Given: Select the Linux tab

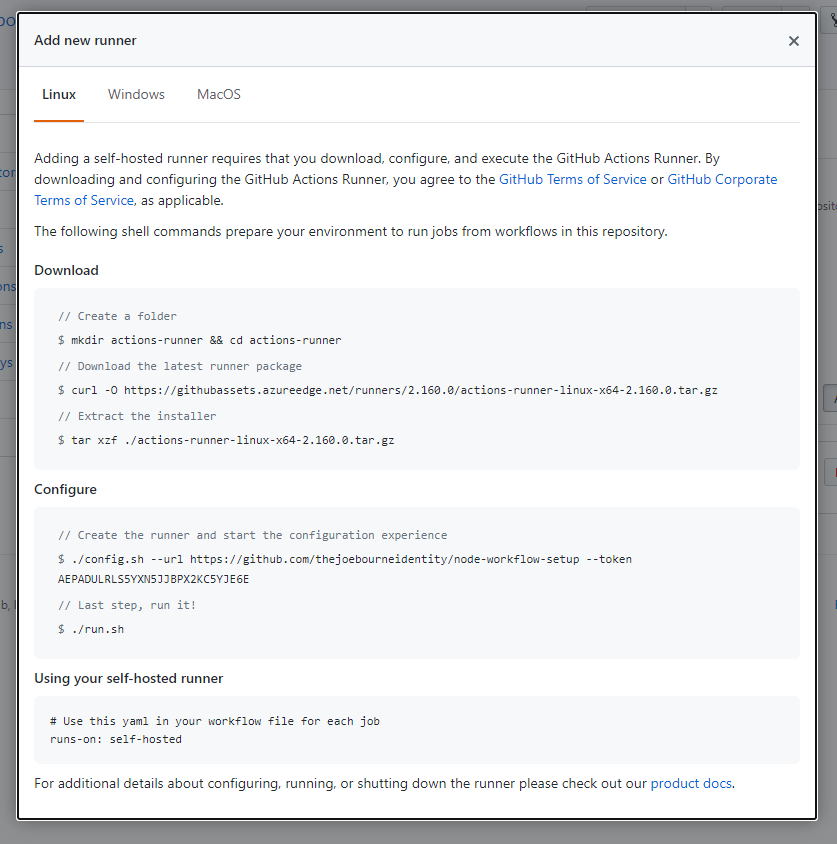Looking at the screenshot, I should [59, 95].
